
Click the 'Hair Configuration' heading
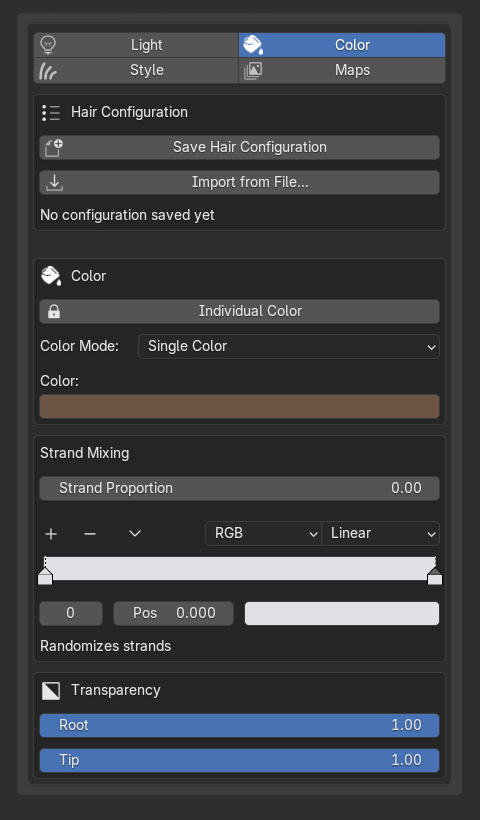pyautogui.click(x=129, y=112)
